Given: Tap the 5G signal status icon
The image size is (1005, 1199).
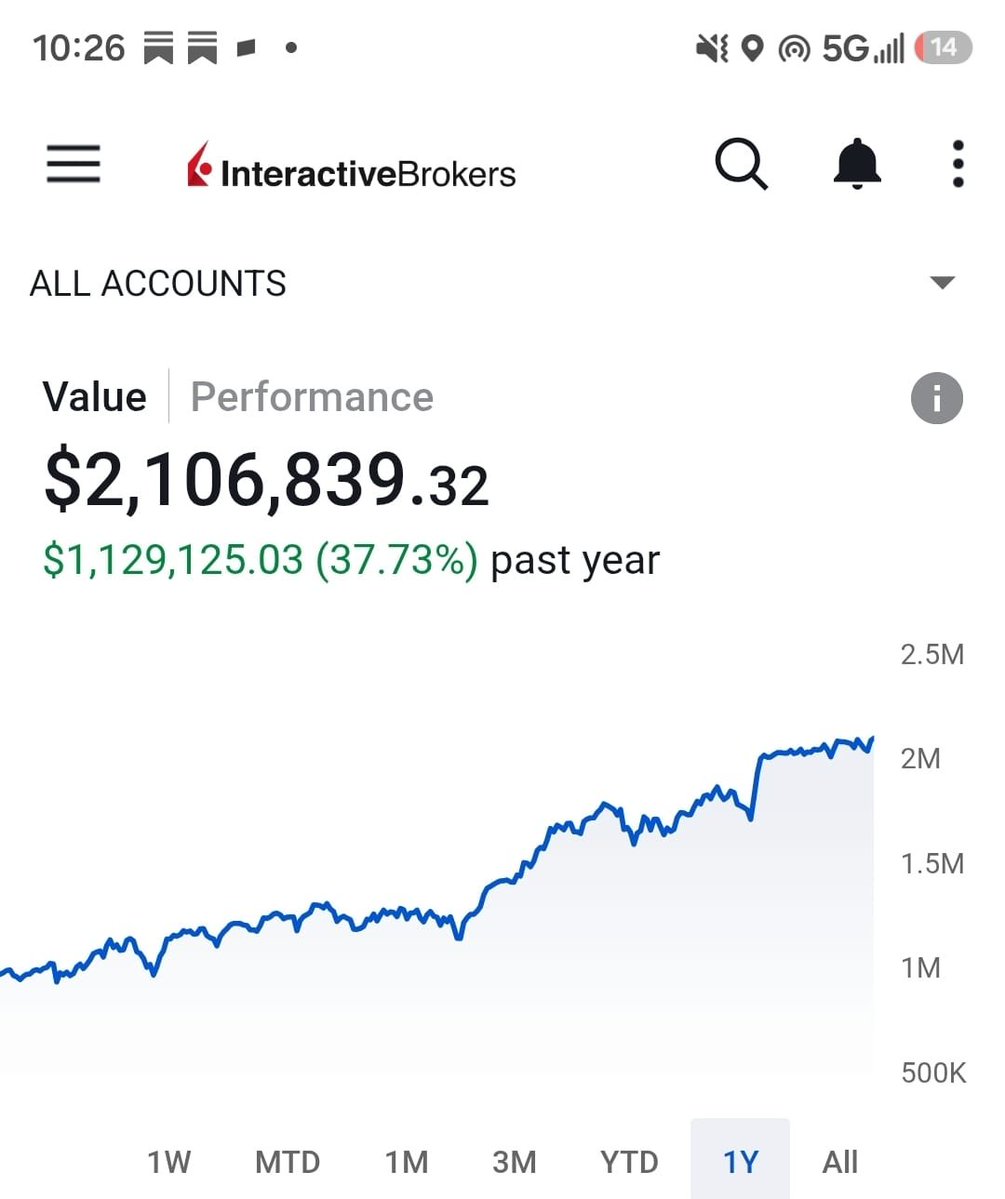Looking at the screenshot, I should pos(863,48).
